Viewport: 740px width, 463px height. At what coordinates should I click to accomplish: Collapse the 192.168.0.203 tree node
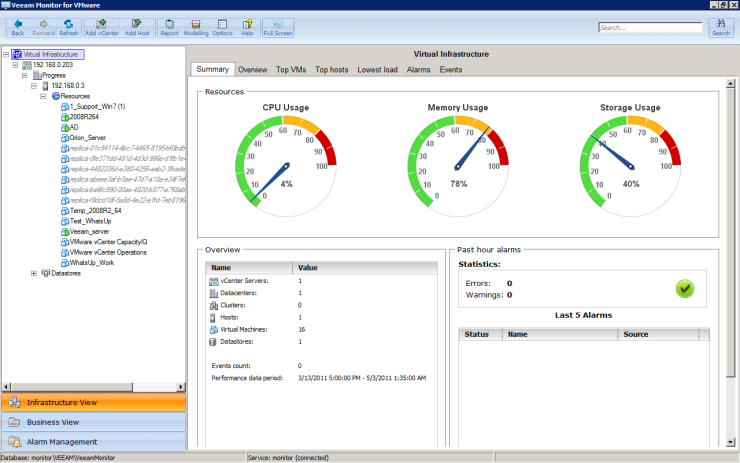16,65
